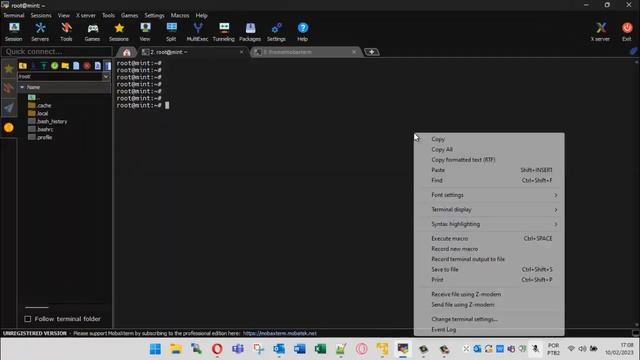Close the '2. root@mint' tab

[x=241, y=52]
